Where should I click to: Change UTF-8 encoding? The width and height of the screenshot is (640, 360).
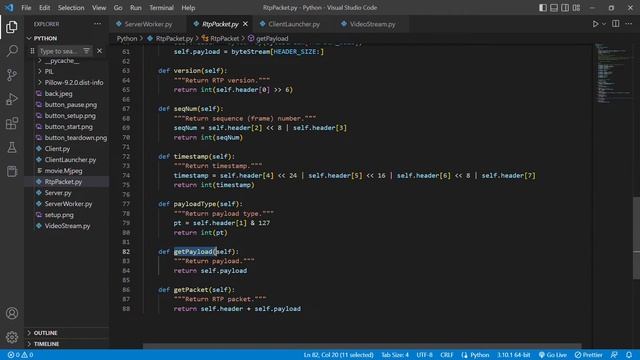(x=424, y=355)
